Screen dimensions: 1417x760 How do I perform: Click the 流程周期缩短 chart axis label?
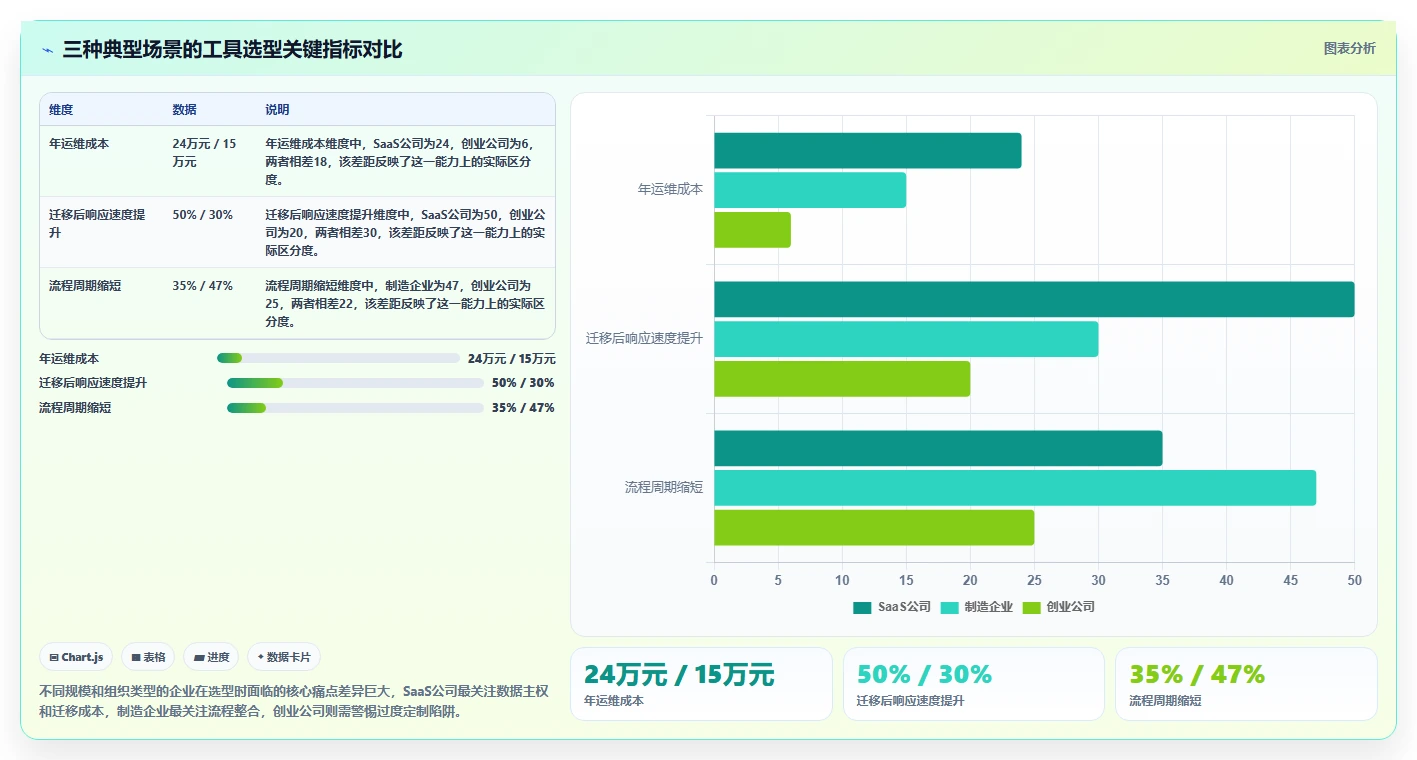[664, 488]
